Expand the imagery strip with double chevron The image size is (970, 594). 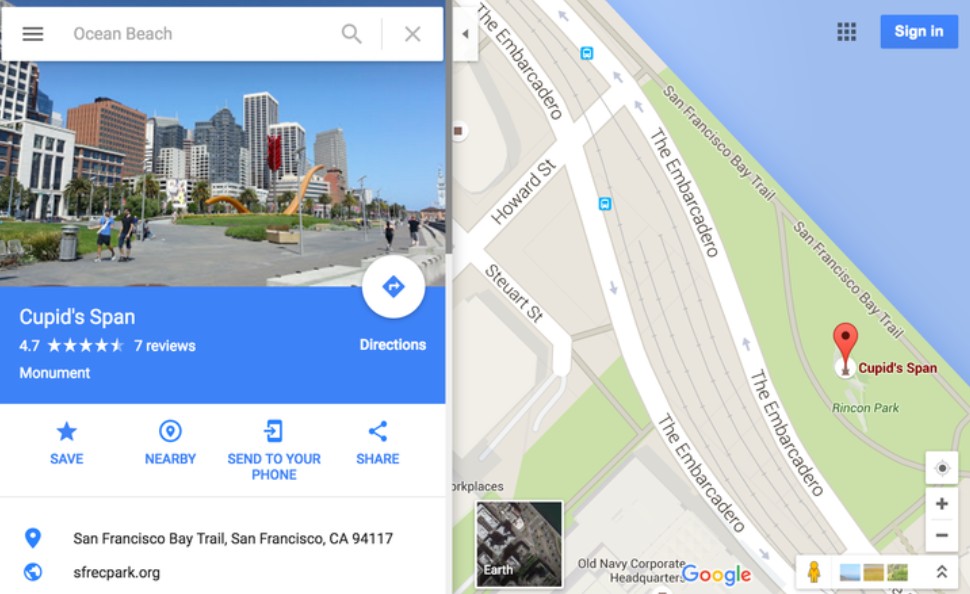point(942,572)
